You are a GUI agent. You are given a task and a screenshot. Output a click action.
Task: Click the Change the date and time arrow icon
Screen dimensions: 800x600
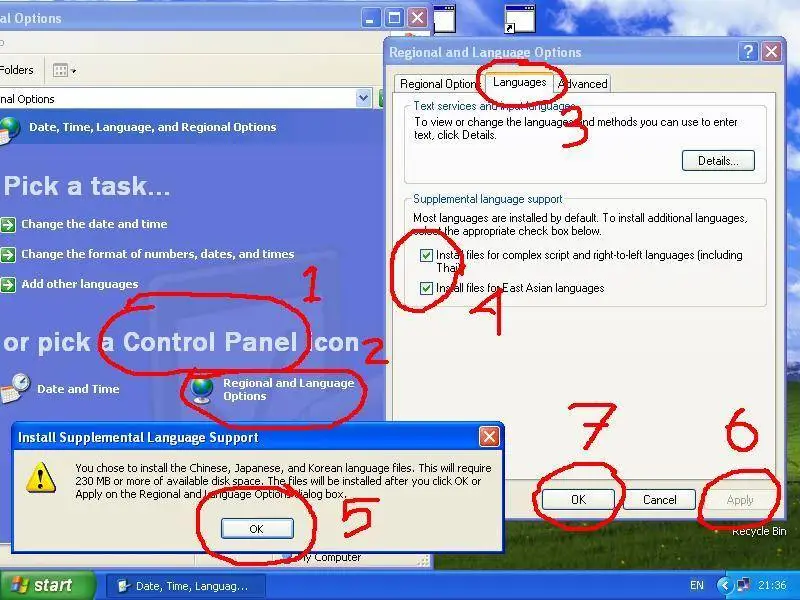(x=8, y=224)
